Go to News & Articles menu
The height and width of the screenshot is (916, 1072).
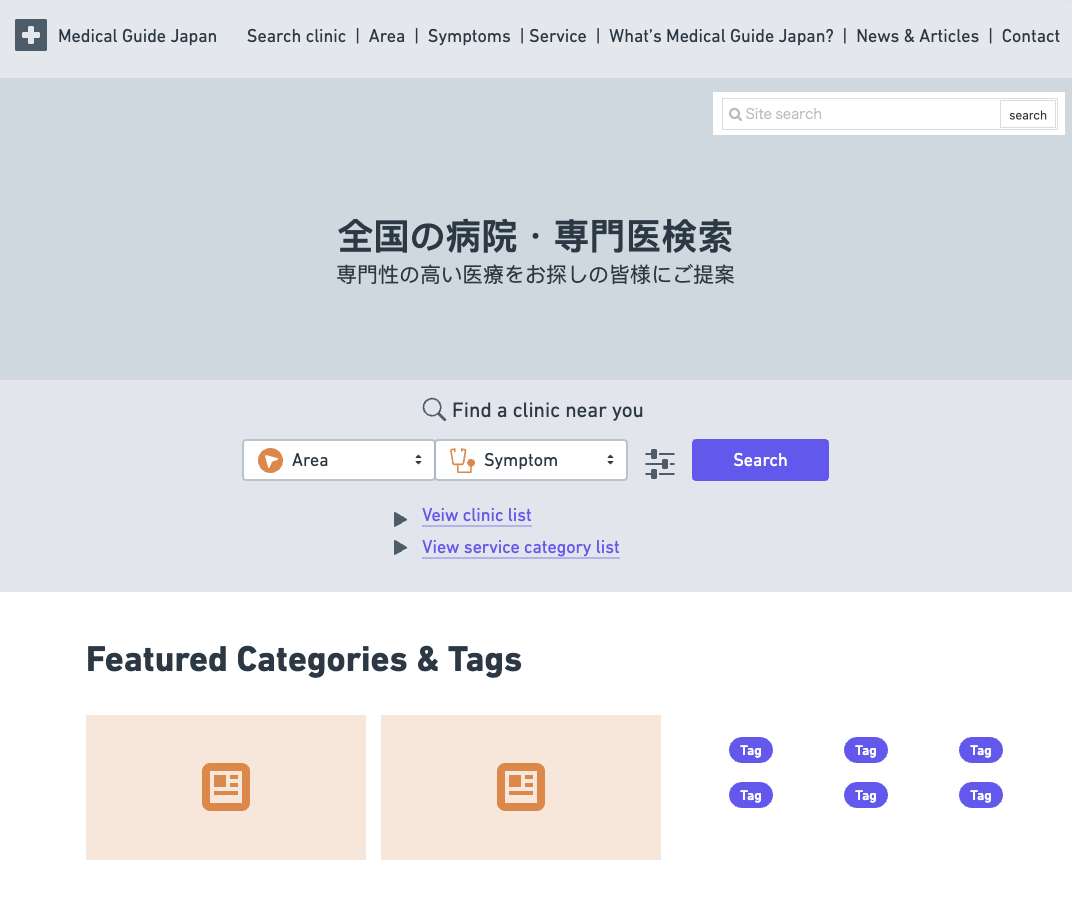coord(917,36)
